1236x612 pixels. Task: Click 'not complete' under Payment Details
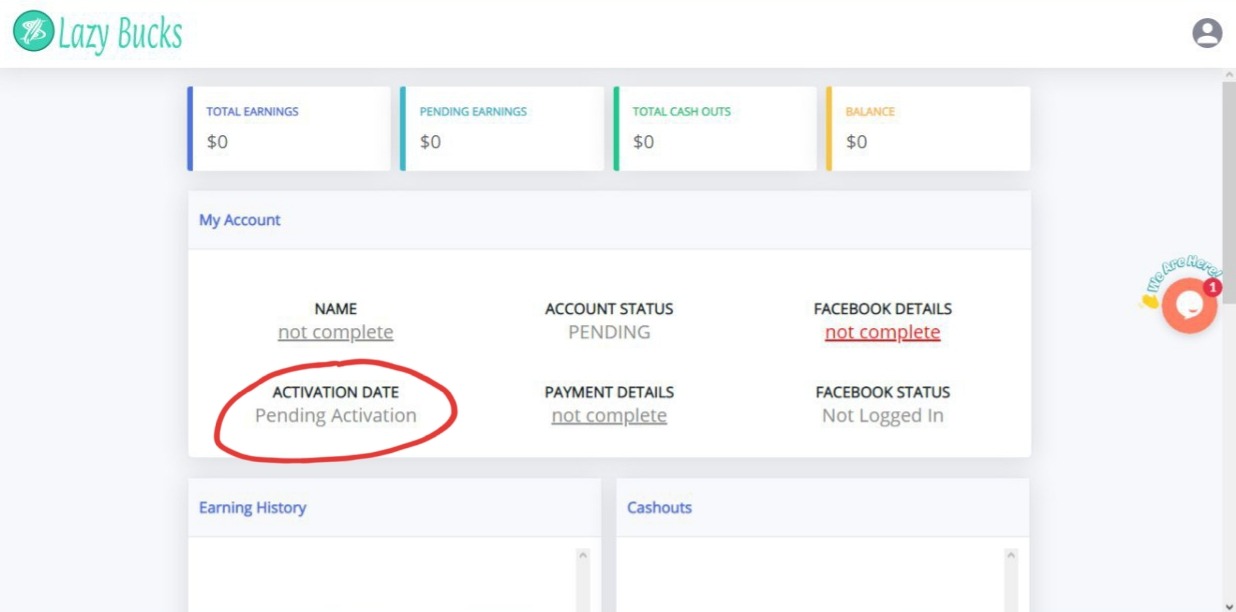[609, 416]
